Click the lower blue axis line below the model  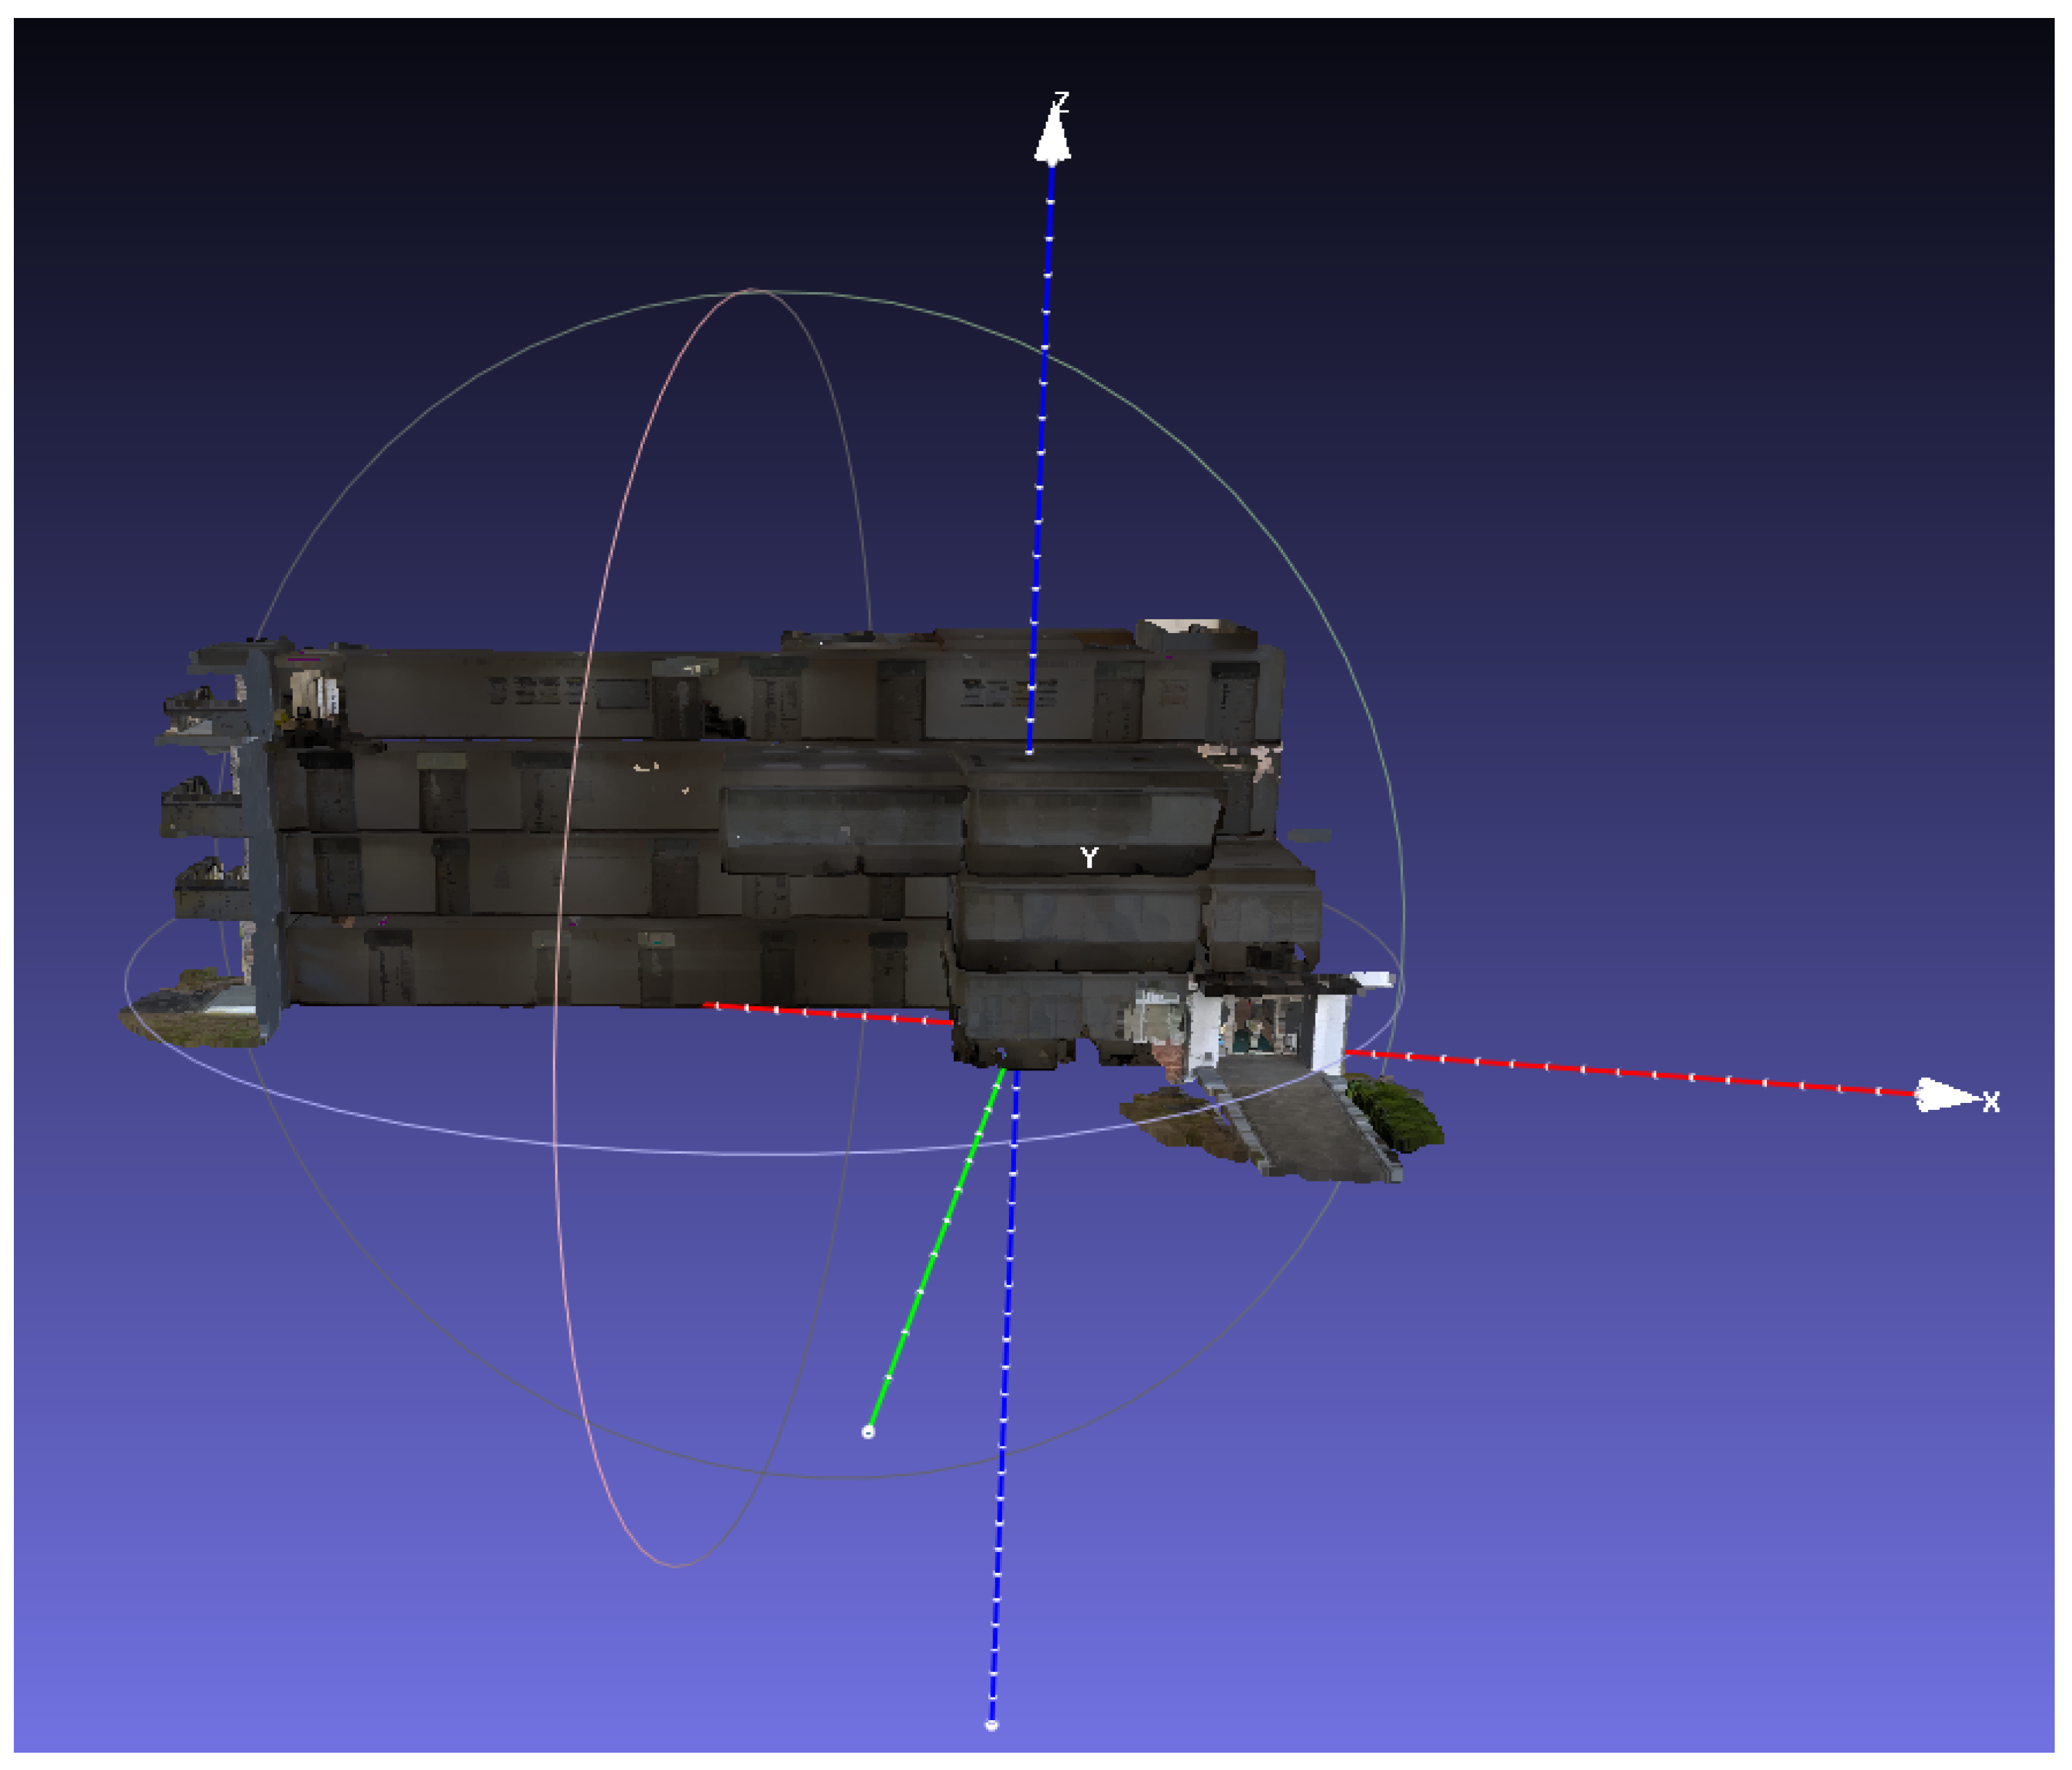[x=1005, y=1380]
